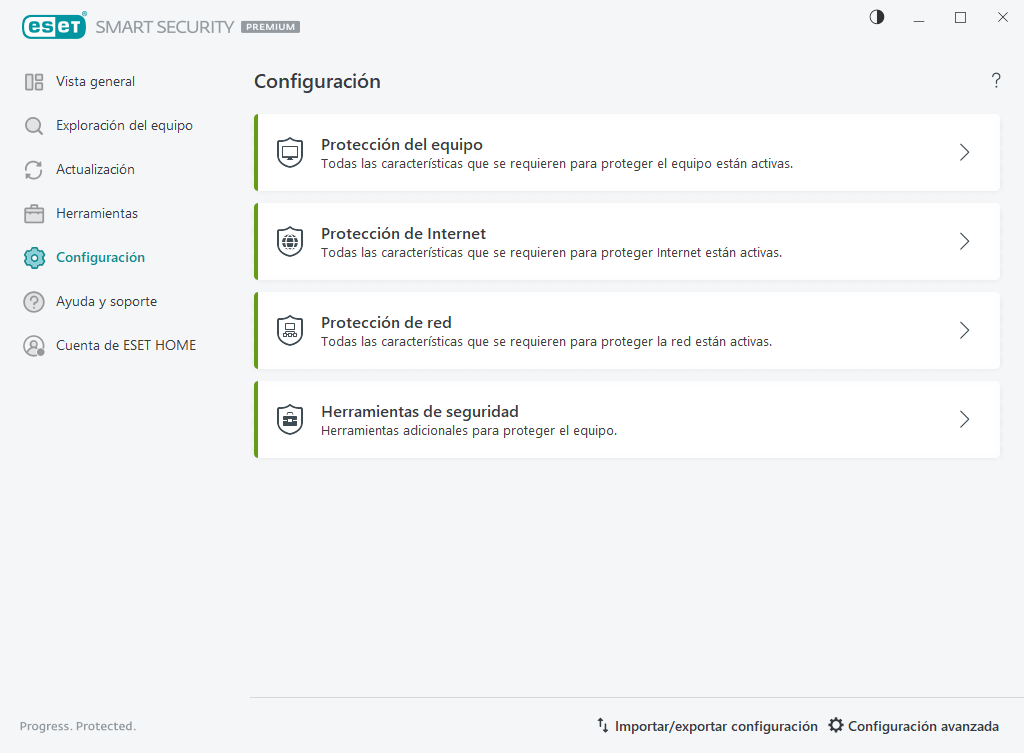Click the Ayuda y soporte question icon
The height and width of the screenshot is (753, 1024).
(x=34, y=302)
